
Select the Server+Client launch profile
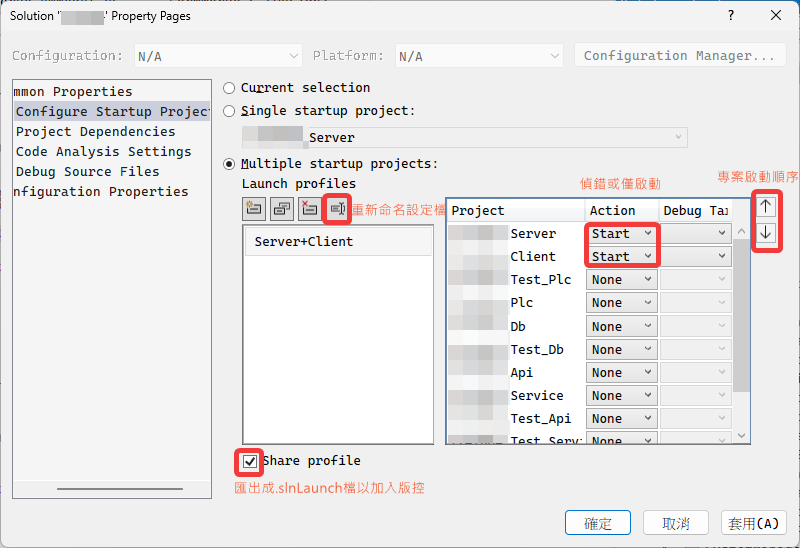tap(304, 241)
